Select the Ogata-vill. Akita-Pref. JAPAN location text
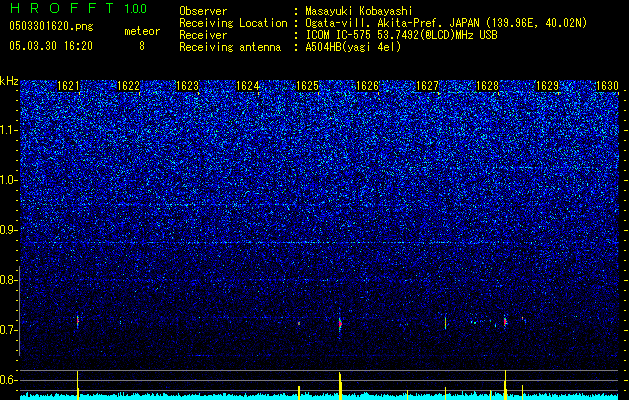 [x=446, y=23]
